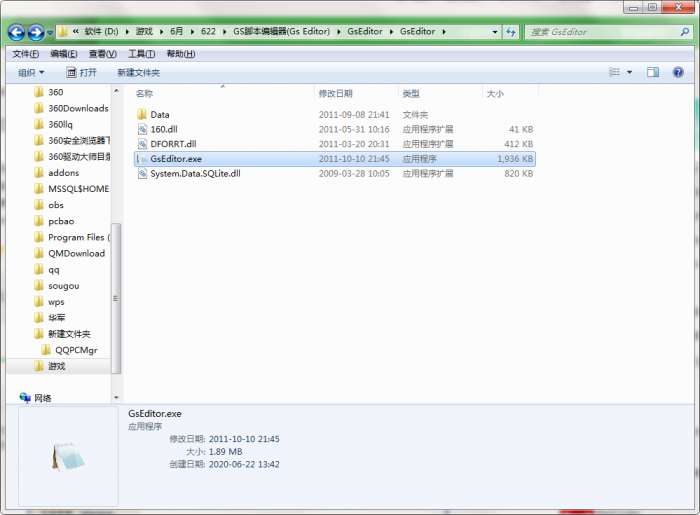Select the 160.dll file icon
Image resolution: width=700 pixels, height=515 pixels.
(142, 129)
